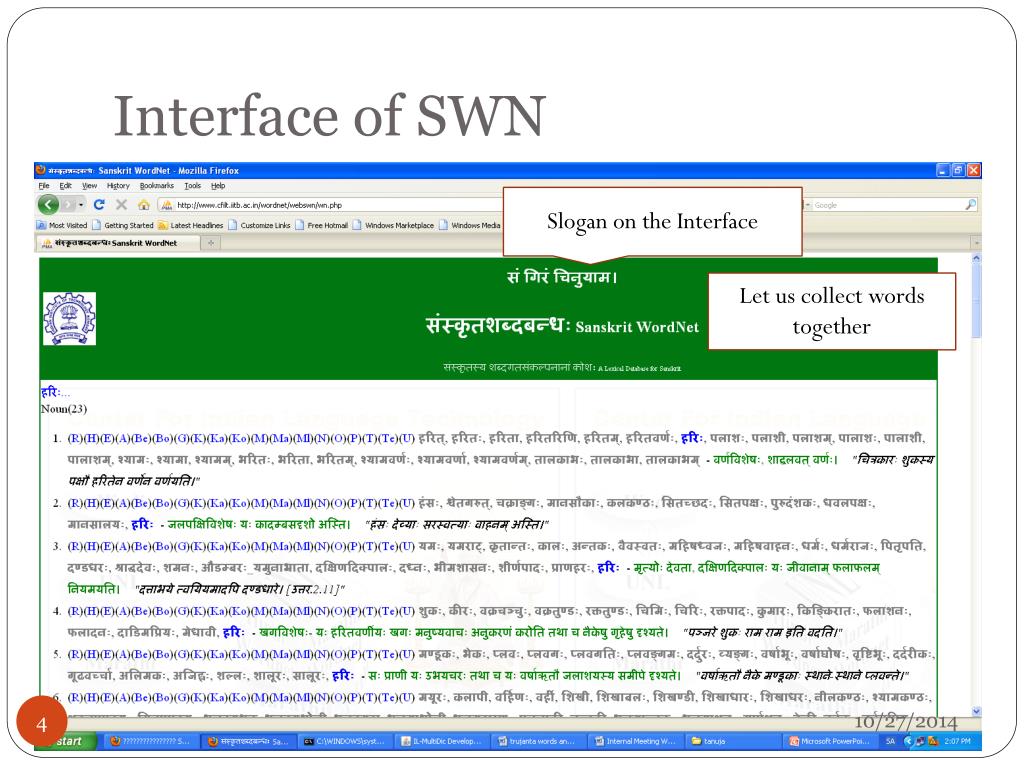Click the page scrollbar up arrow
1024x768 pixels.
[976, 258]
